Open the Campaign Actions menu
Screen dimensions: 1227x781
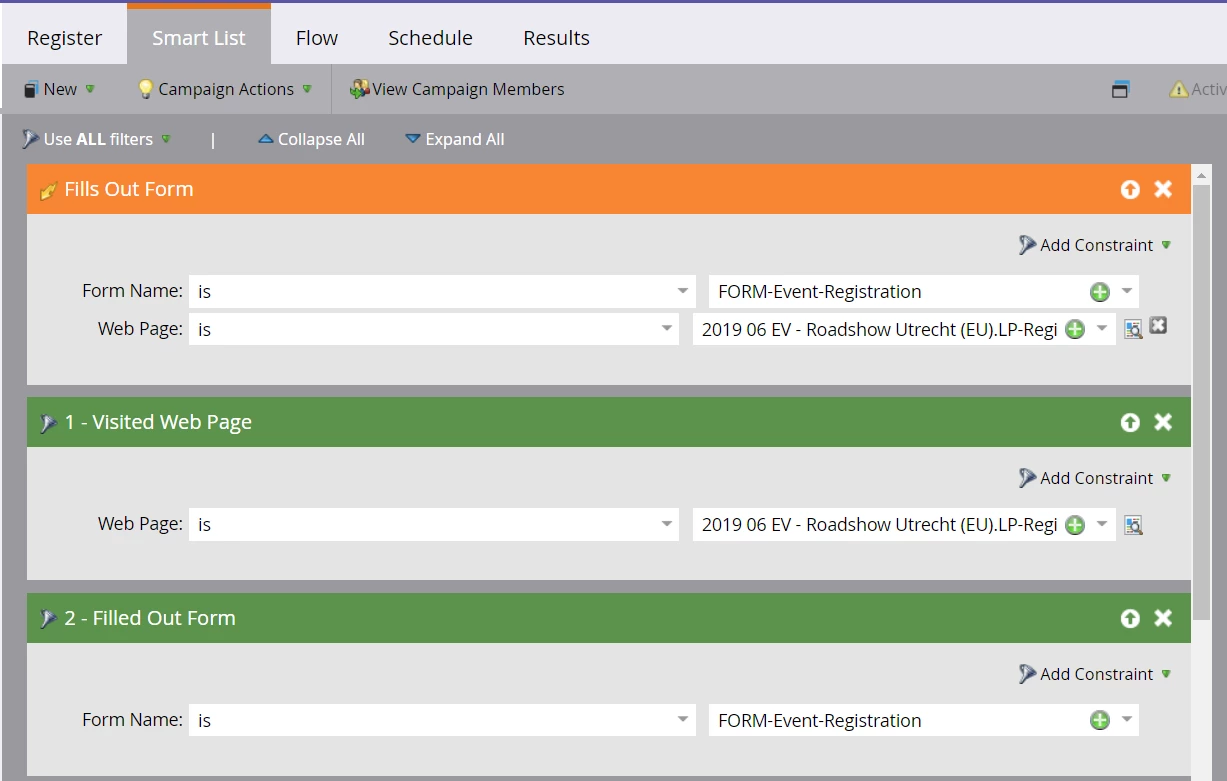[x=225, y=89]
